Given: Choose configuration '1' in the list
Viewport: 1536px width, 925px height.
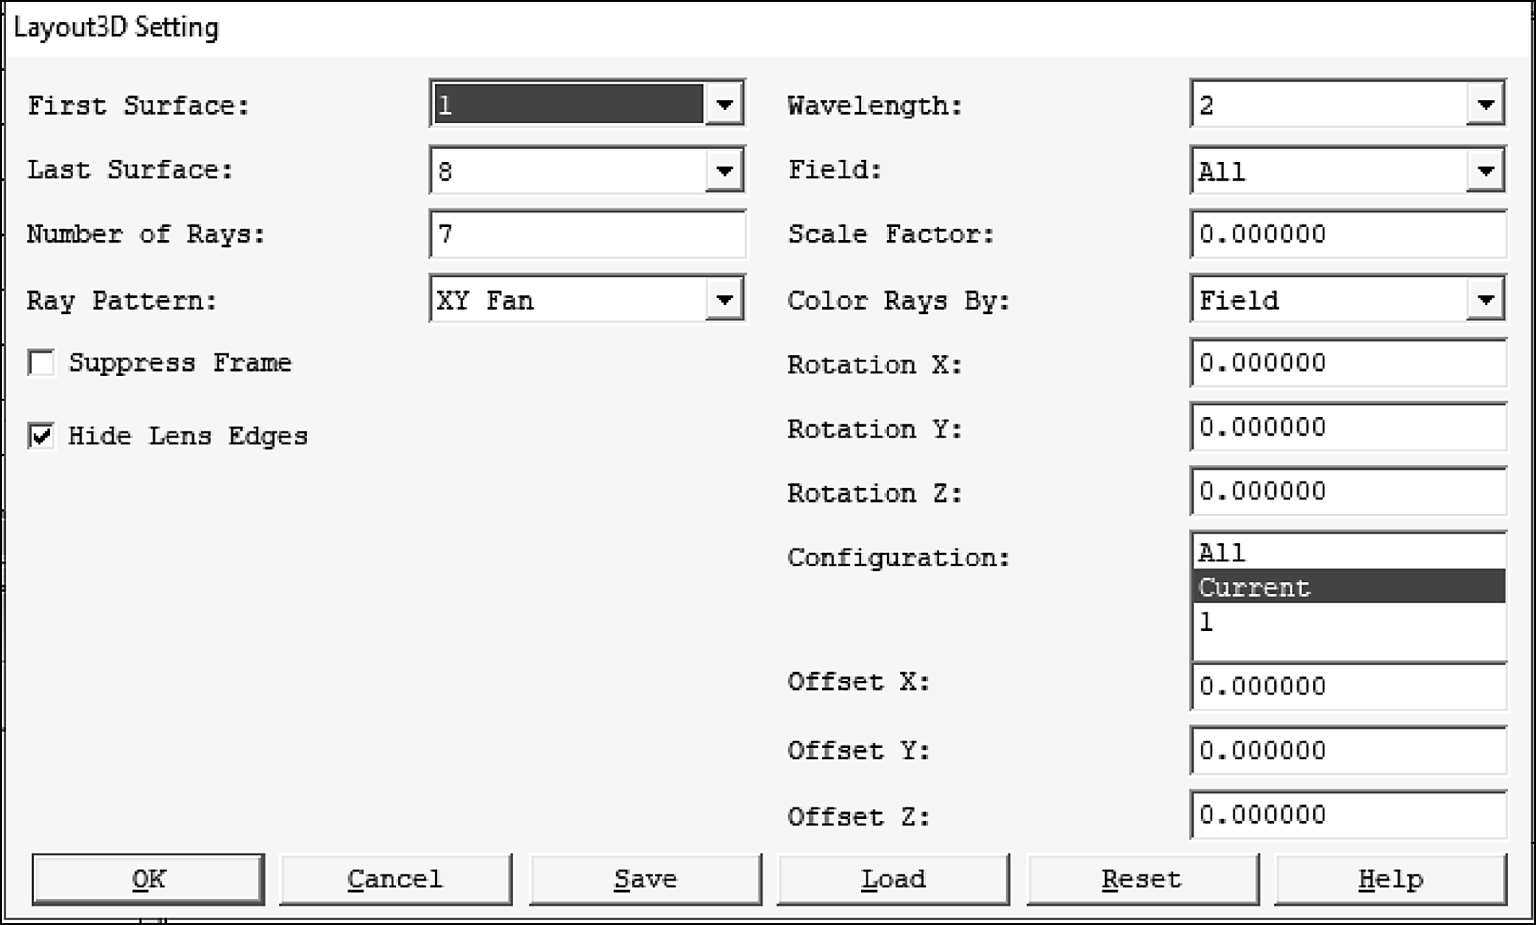Looking at the screenshot, I should tap(1346, 622).
